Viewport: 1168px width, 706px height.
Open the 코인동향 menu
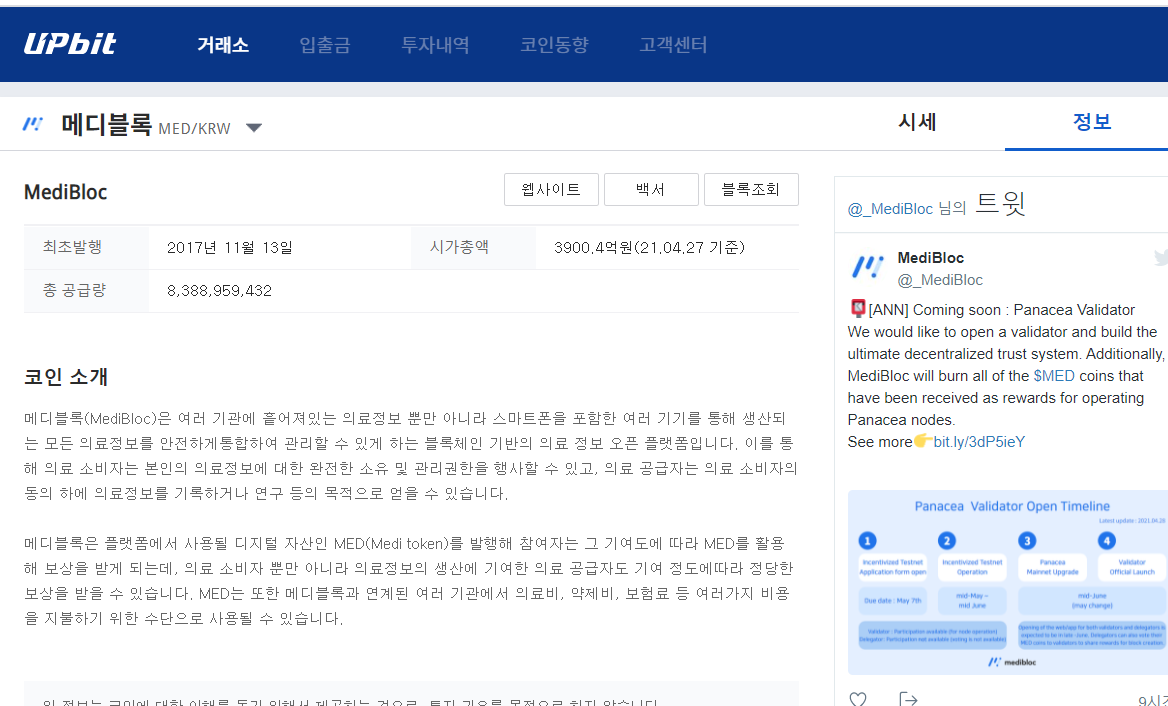pyautogui.click(x=554, y=45)
